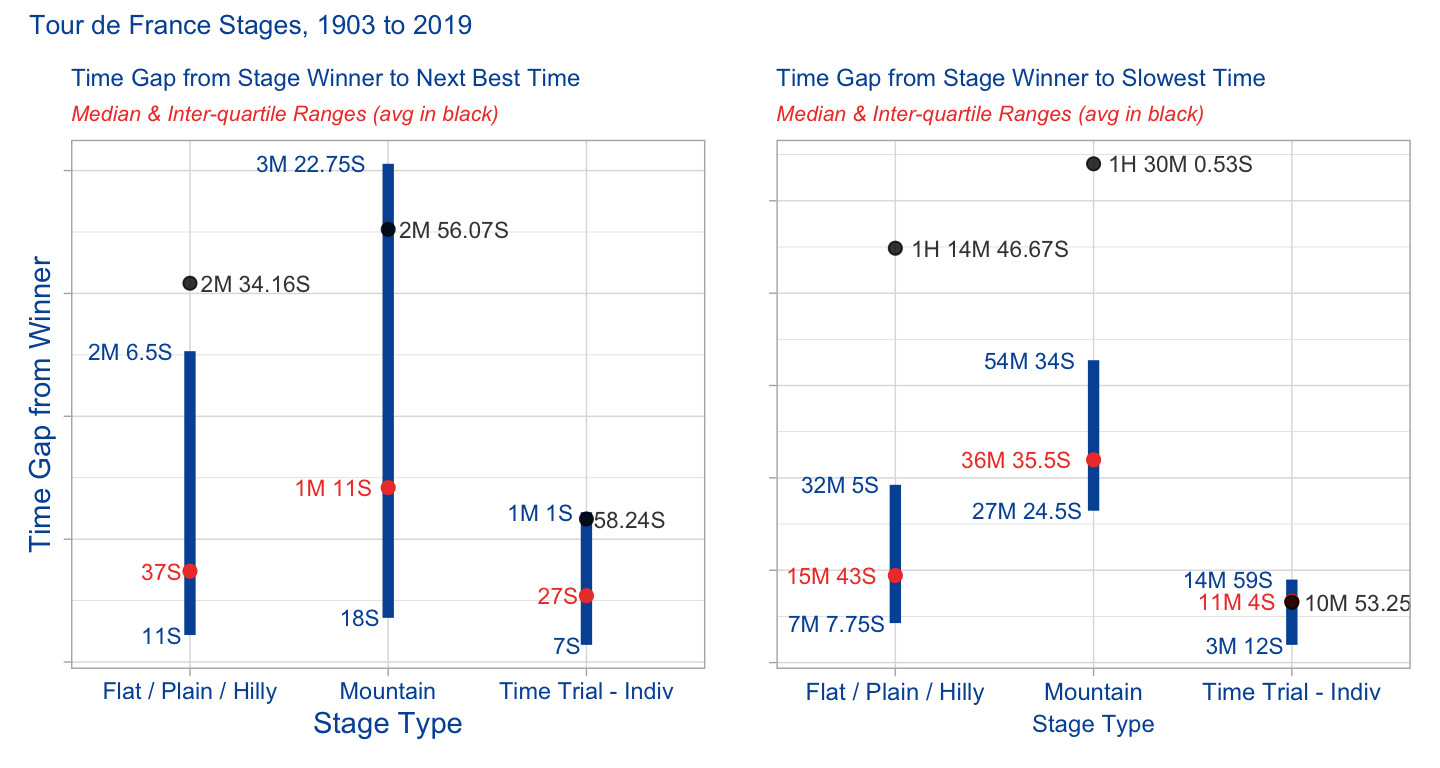Click the black average dot labeled 2M 34.16S
The image size is (1440, 768).
coord(190,283)
